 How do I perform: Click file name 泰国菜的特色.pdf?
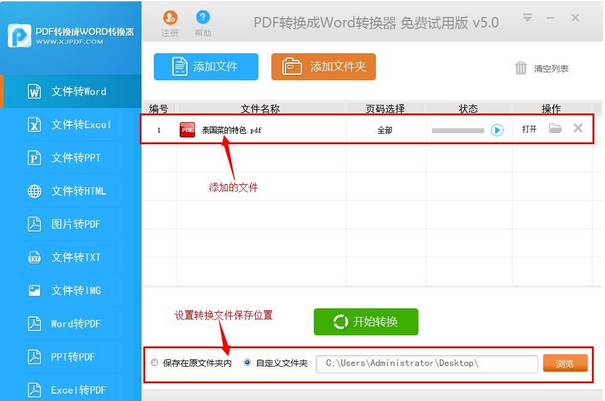232,130
